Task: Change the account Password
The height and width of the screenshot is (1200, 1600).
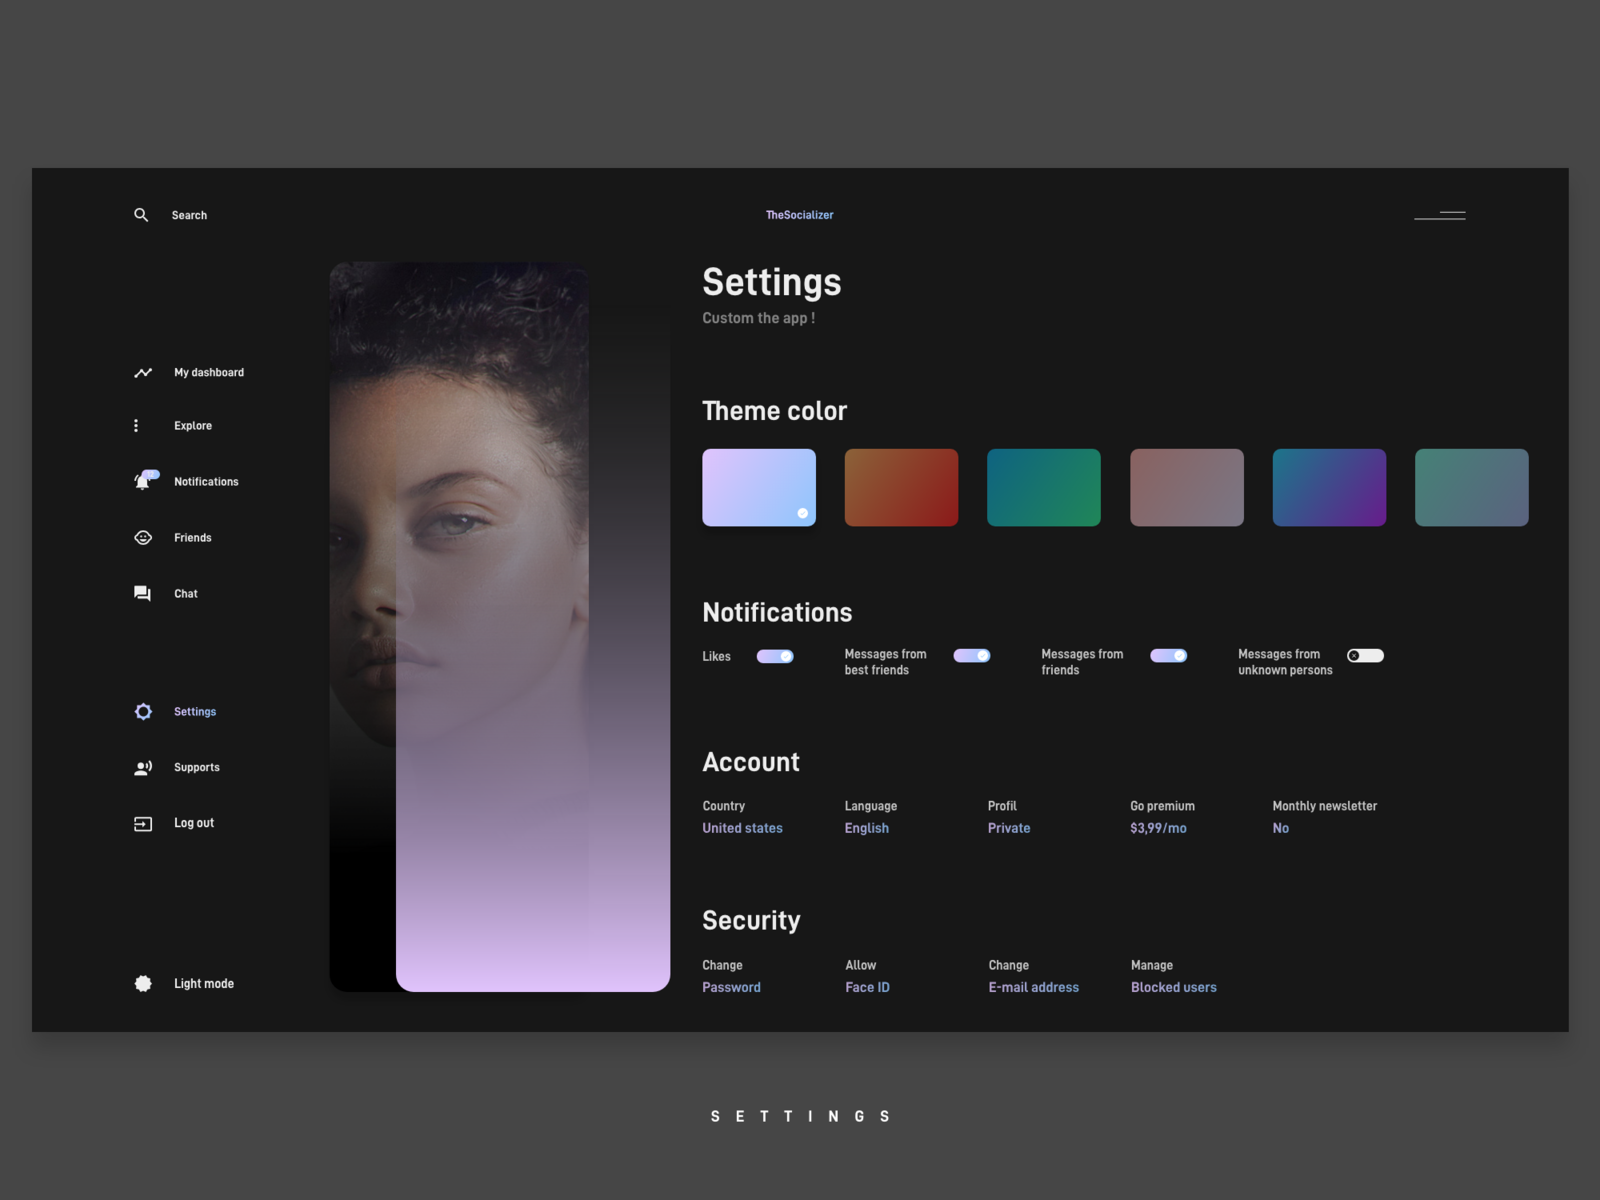Action: (731, 987)
